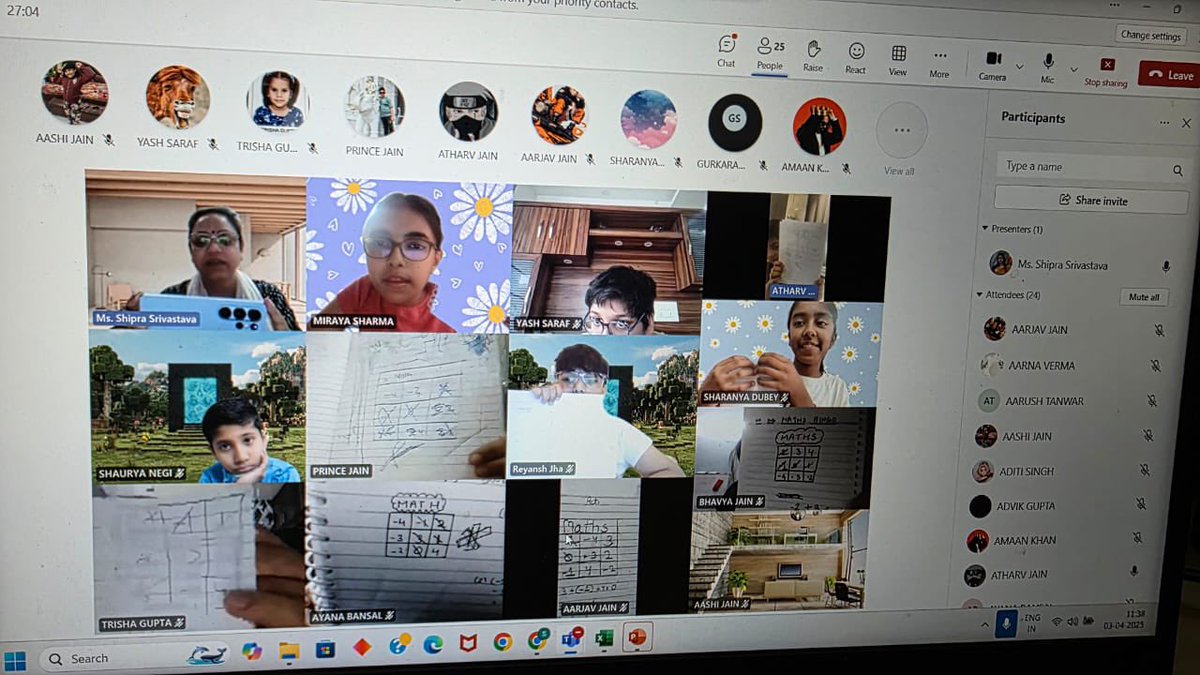
Task: Select SHAURYA NEGI video tile
Action: pyautogui.click(x=197, y=406)
